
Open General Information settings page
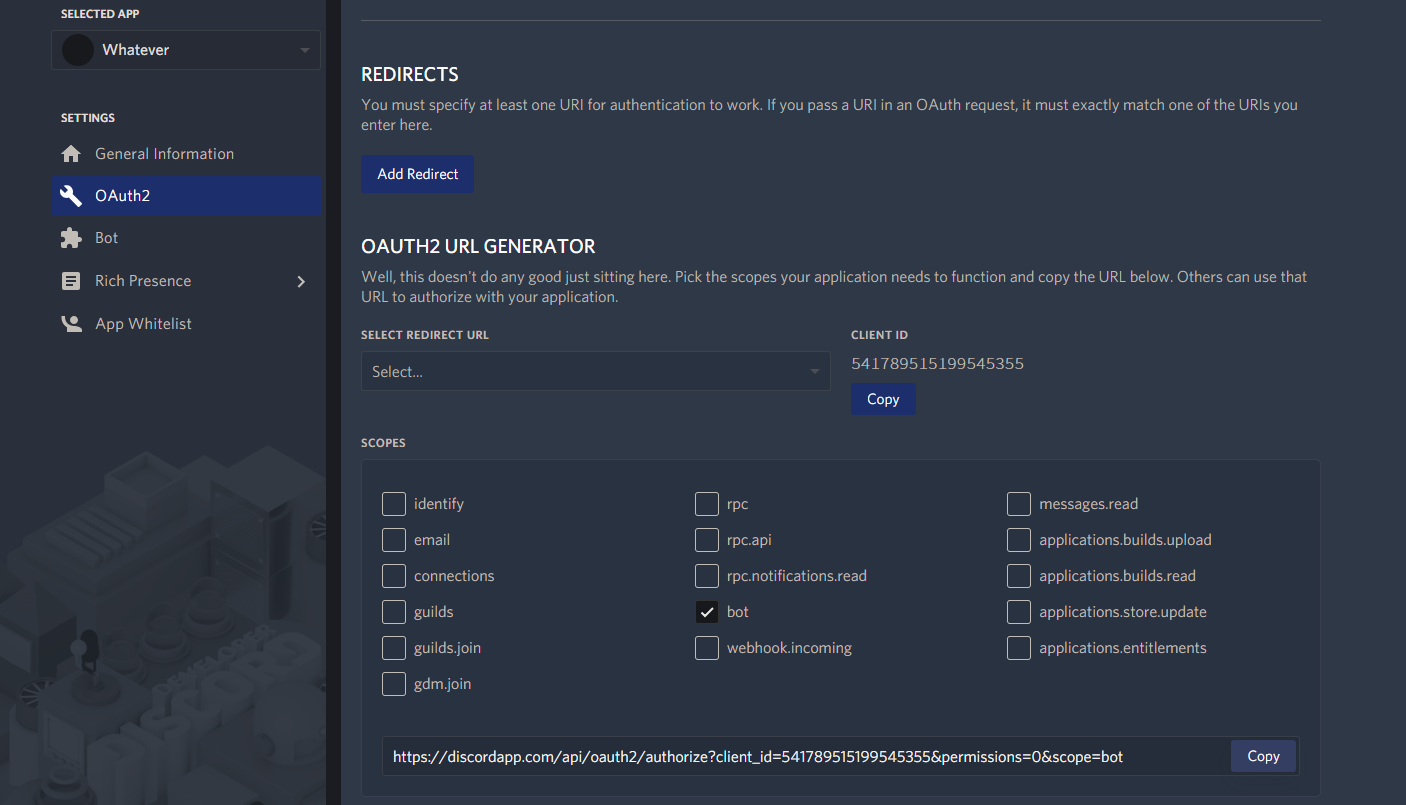186,154
